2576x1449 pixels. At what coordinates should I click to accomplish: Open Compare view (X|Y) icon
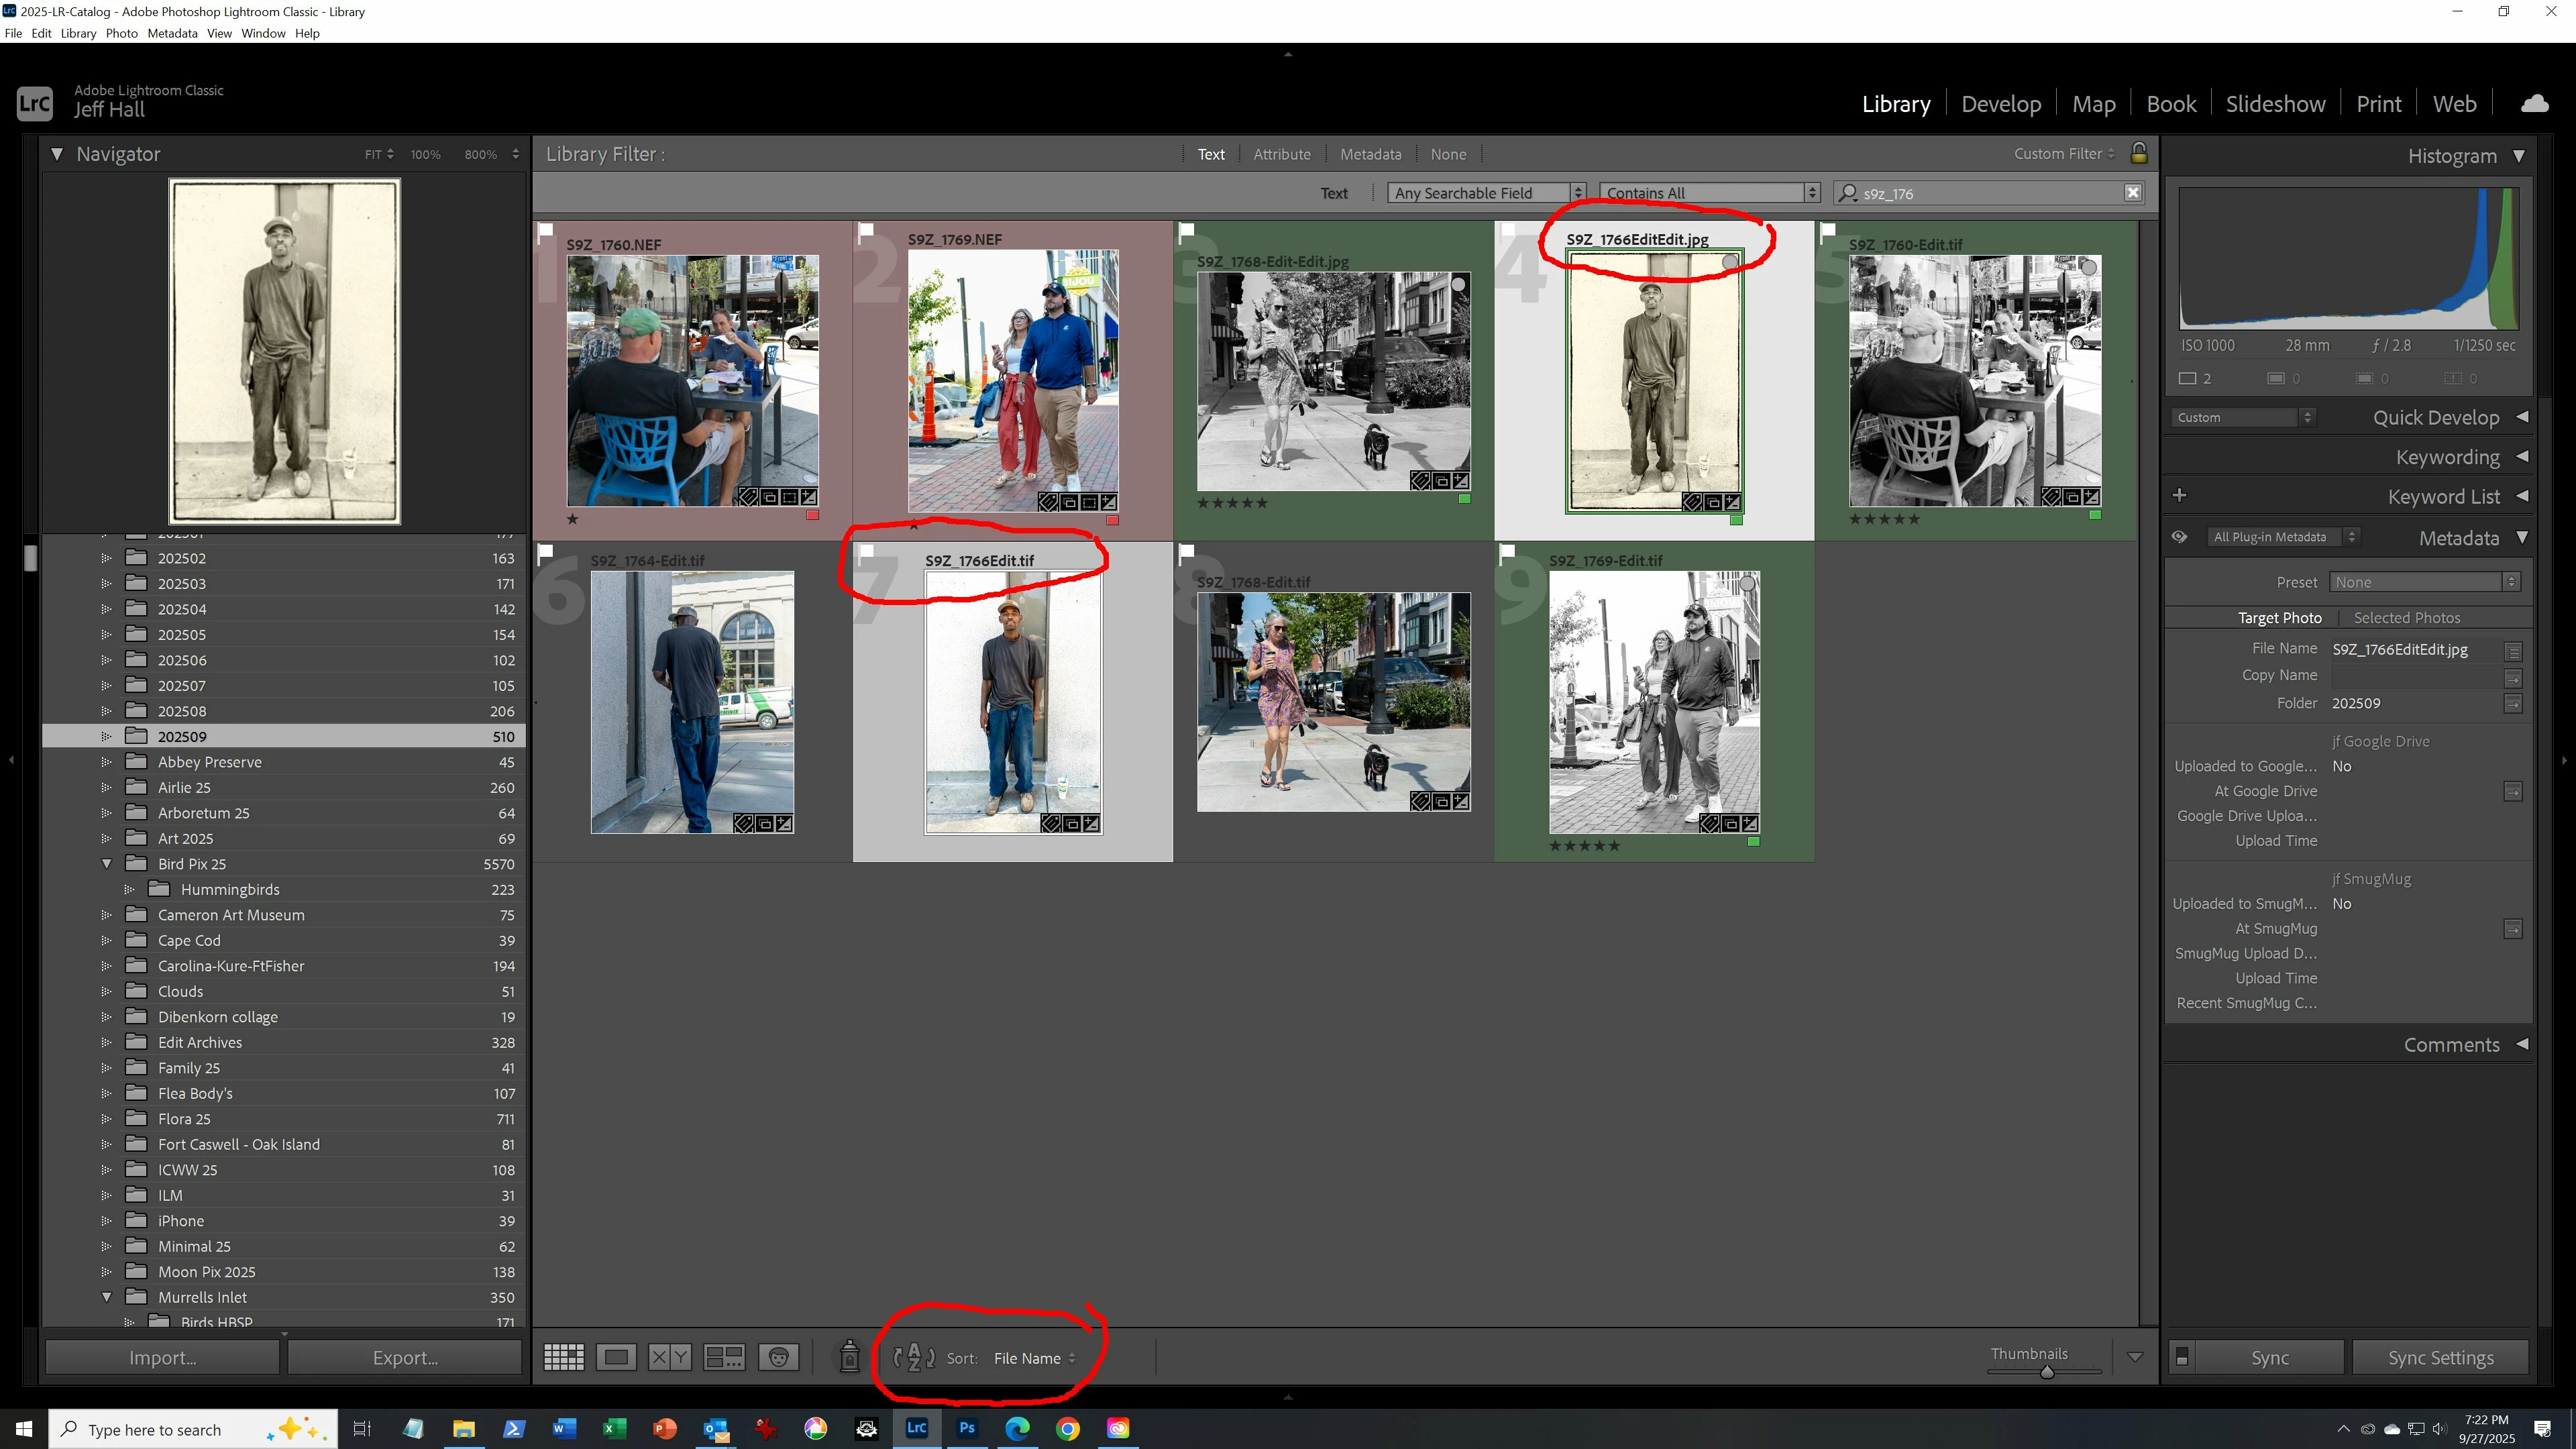coord(669,1357)
